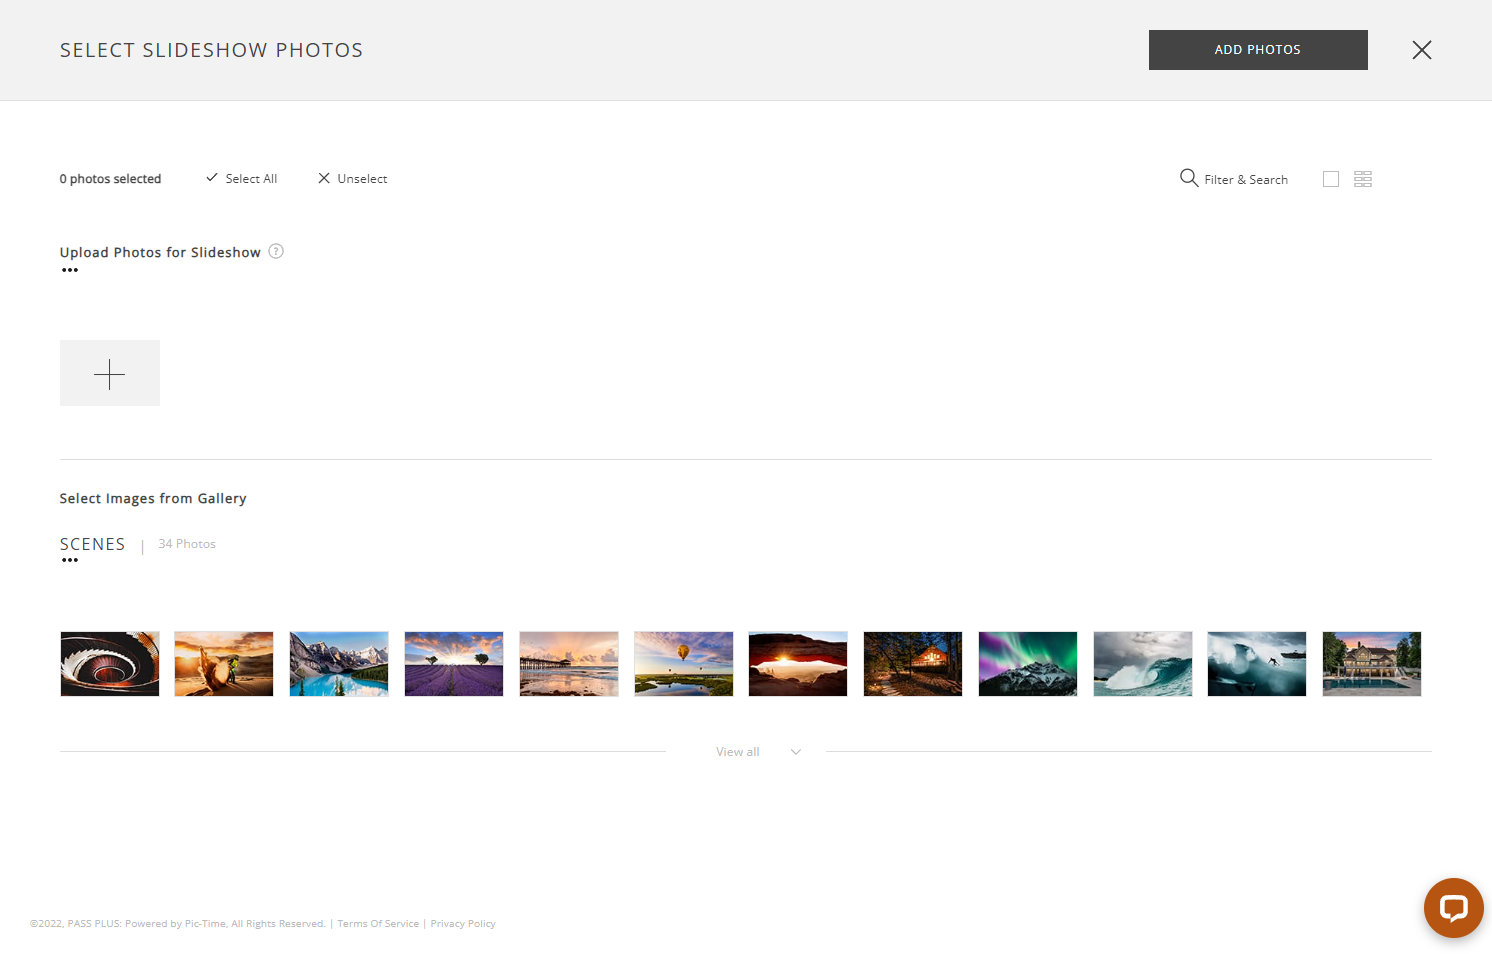Viewport: 1492px width, 954px height.
Task: Open Privacy Policy link
Action: pyautogui.click(x=463, y=923)
